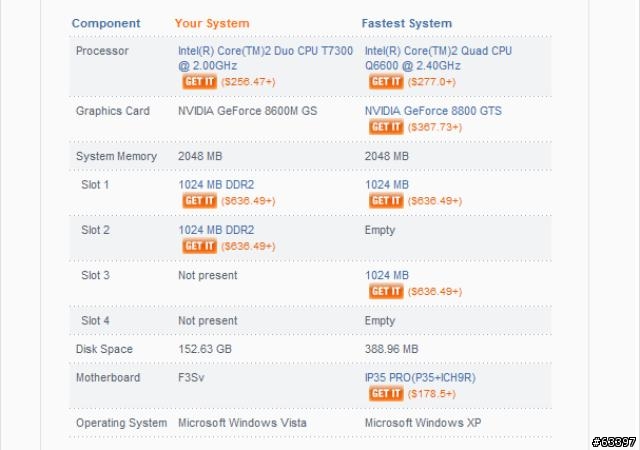Click the 388.96 MB disk space value
This screenshot has width=640, height=450.
tap(391, 349)
